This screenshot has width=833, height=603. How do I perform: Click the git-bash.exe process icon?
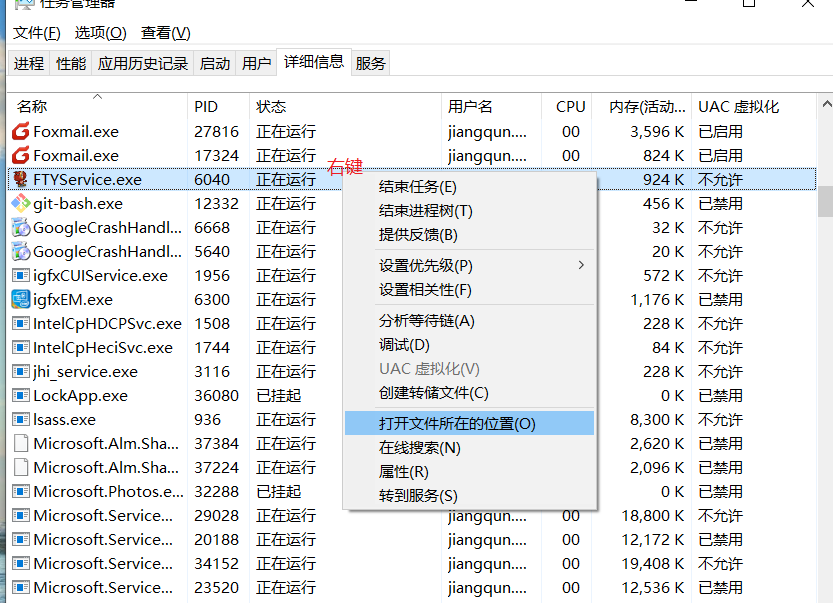20,203
